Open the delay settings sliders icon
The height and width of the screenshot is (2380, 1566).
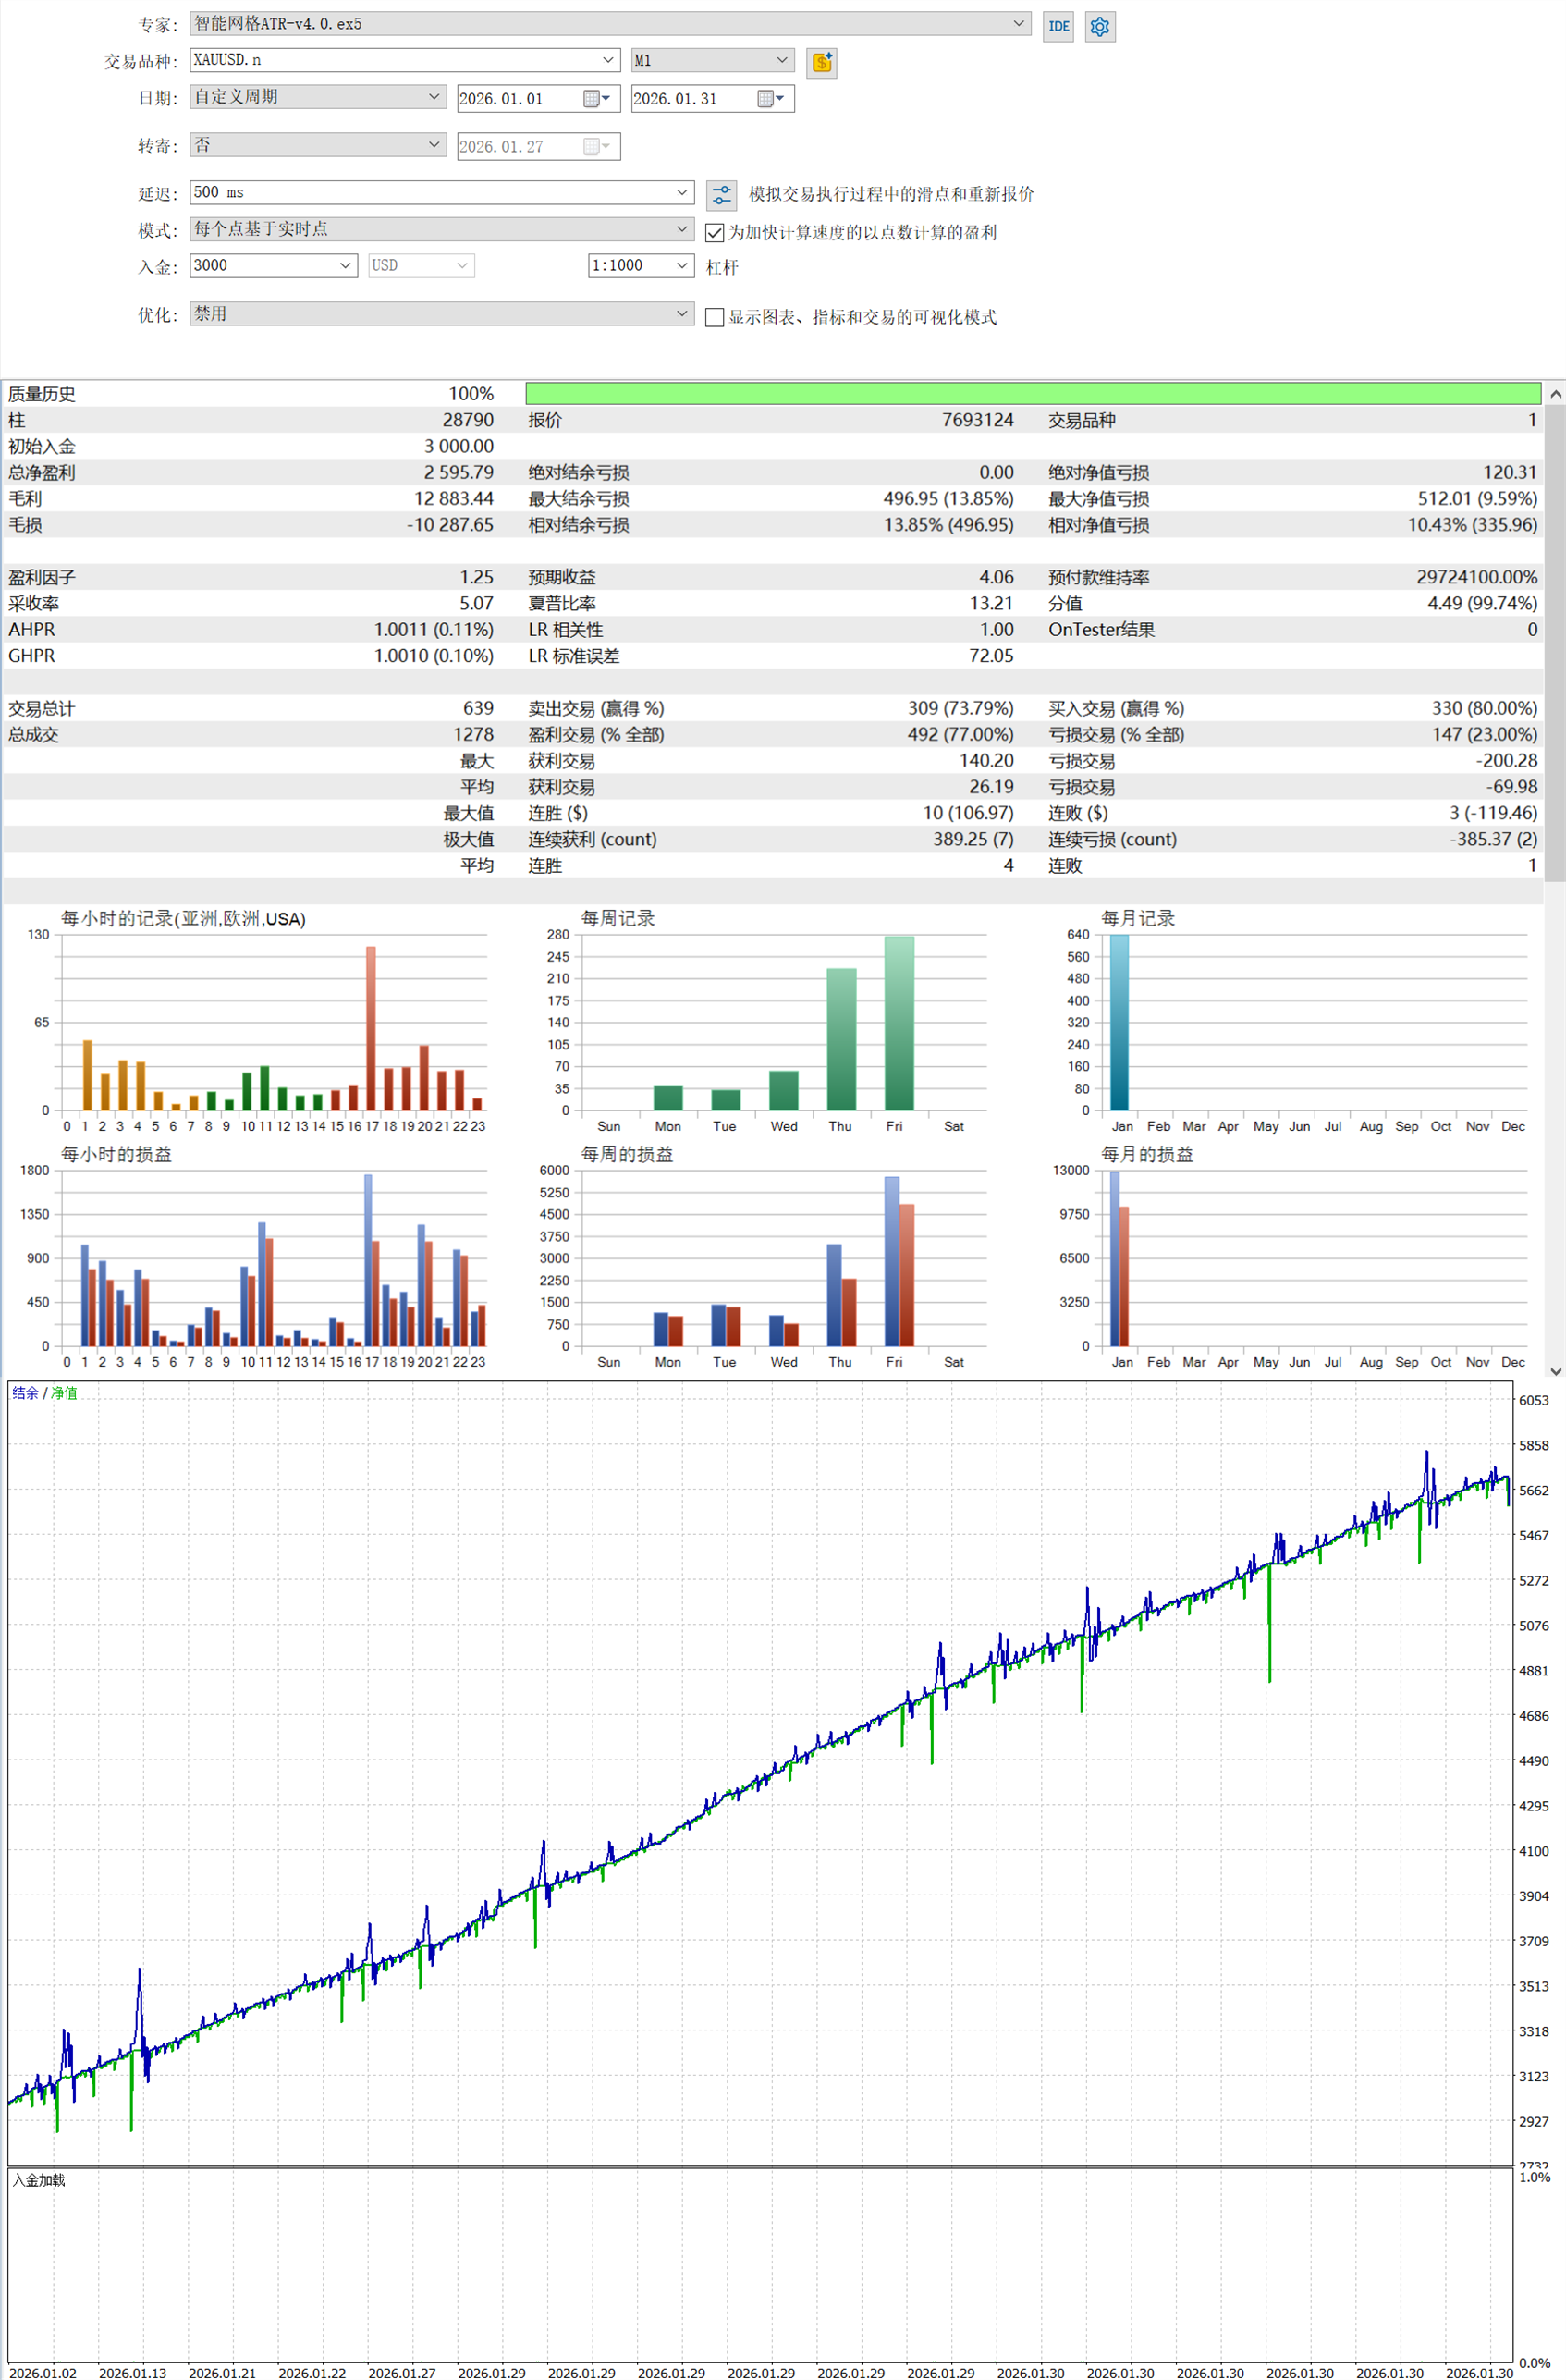[721, 194]
